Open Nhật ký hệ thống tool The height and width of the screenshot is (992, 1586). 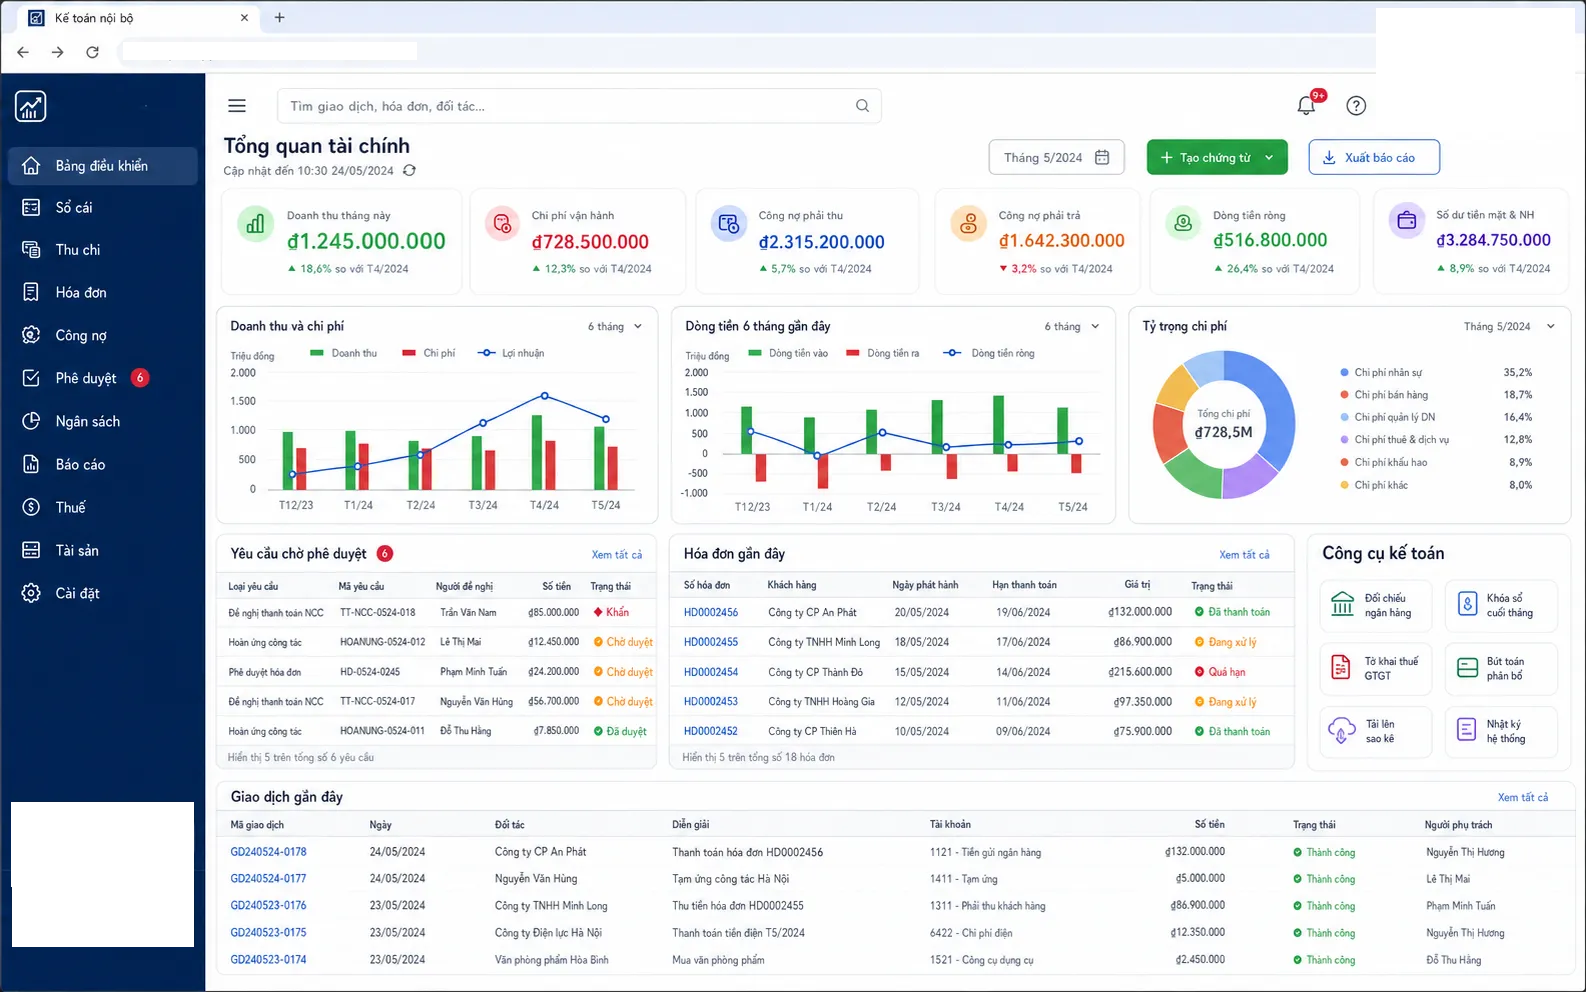point(1501,731)
